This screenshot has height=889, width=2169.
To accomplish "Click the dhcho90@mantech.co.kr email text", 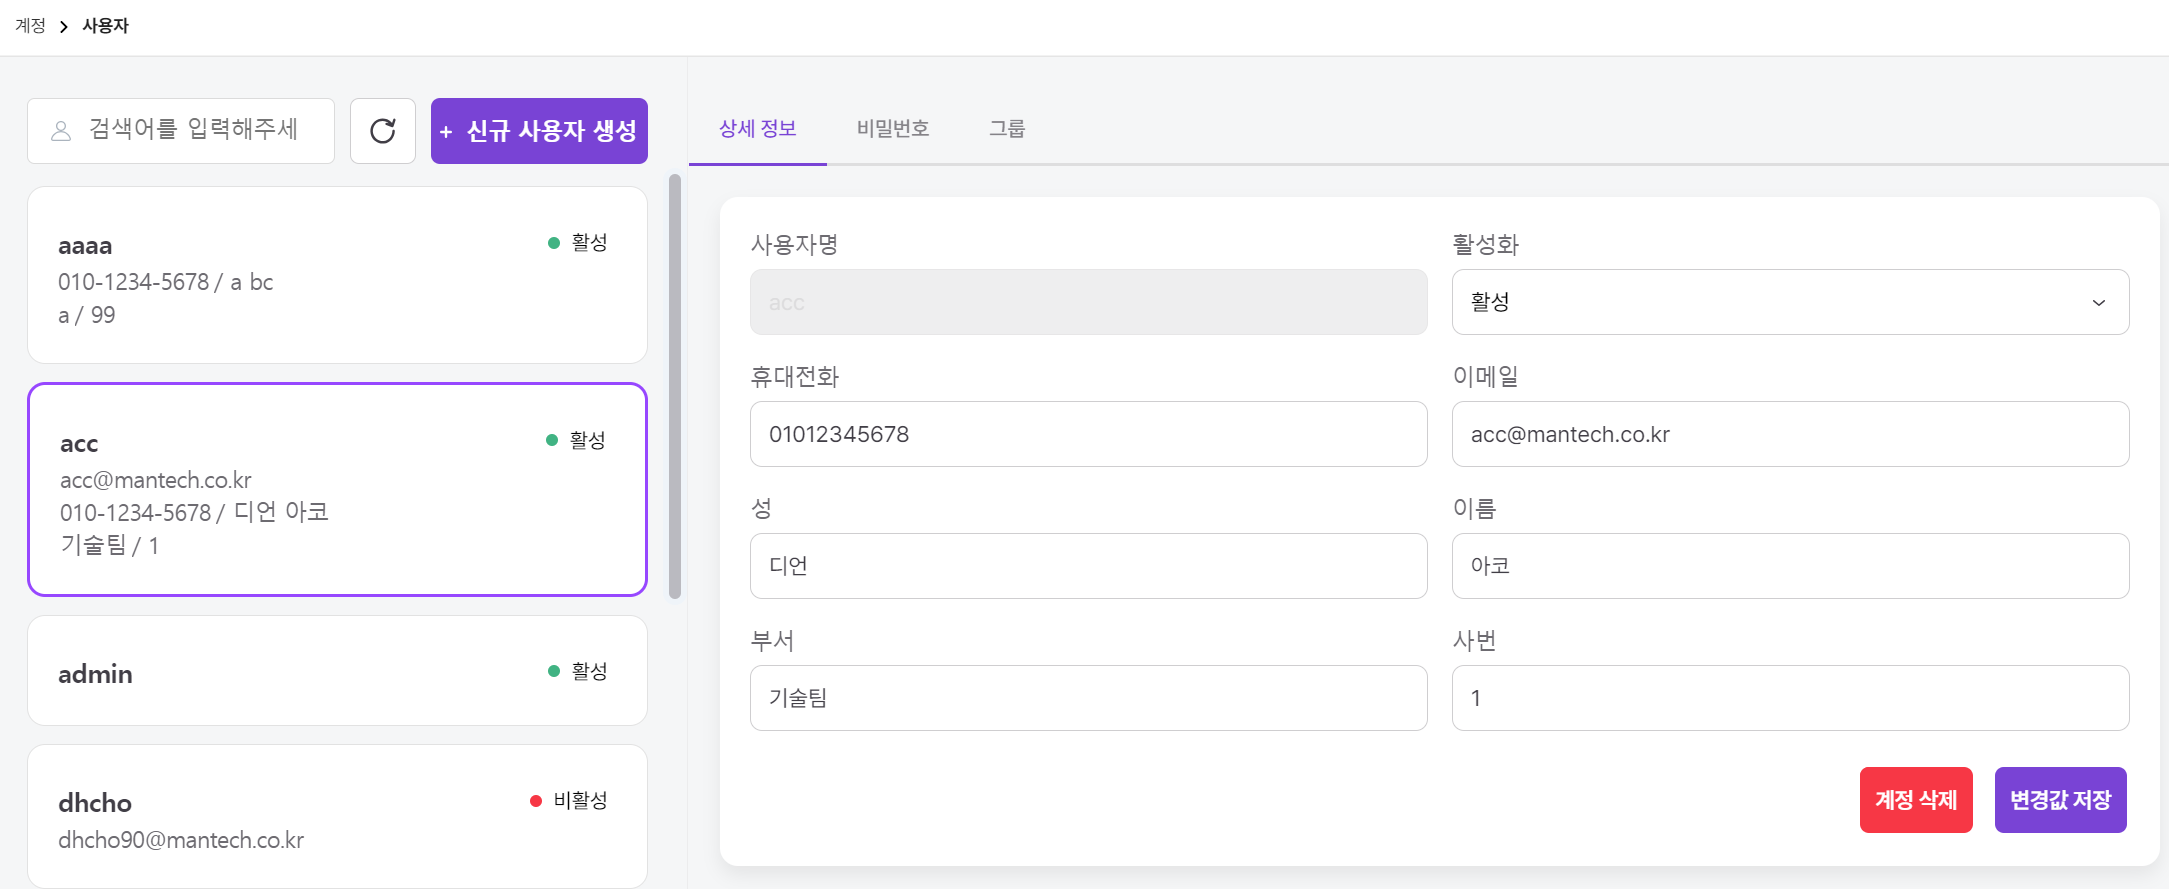I will 181,840.
